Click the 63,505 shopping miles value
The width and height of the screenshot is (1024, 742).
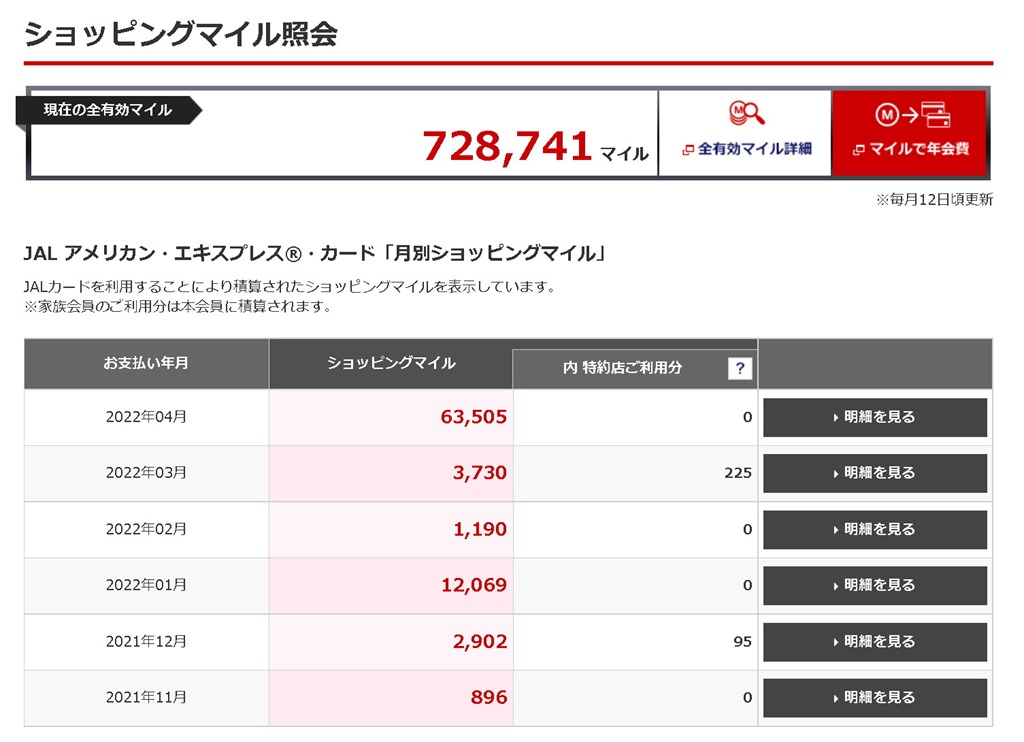(473, 417)
